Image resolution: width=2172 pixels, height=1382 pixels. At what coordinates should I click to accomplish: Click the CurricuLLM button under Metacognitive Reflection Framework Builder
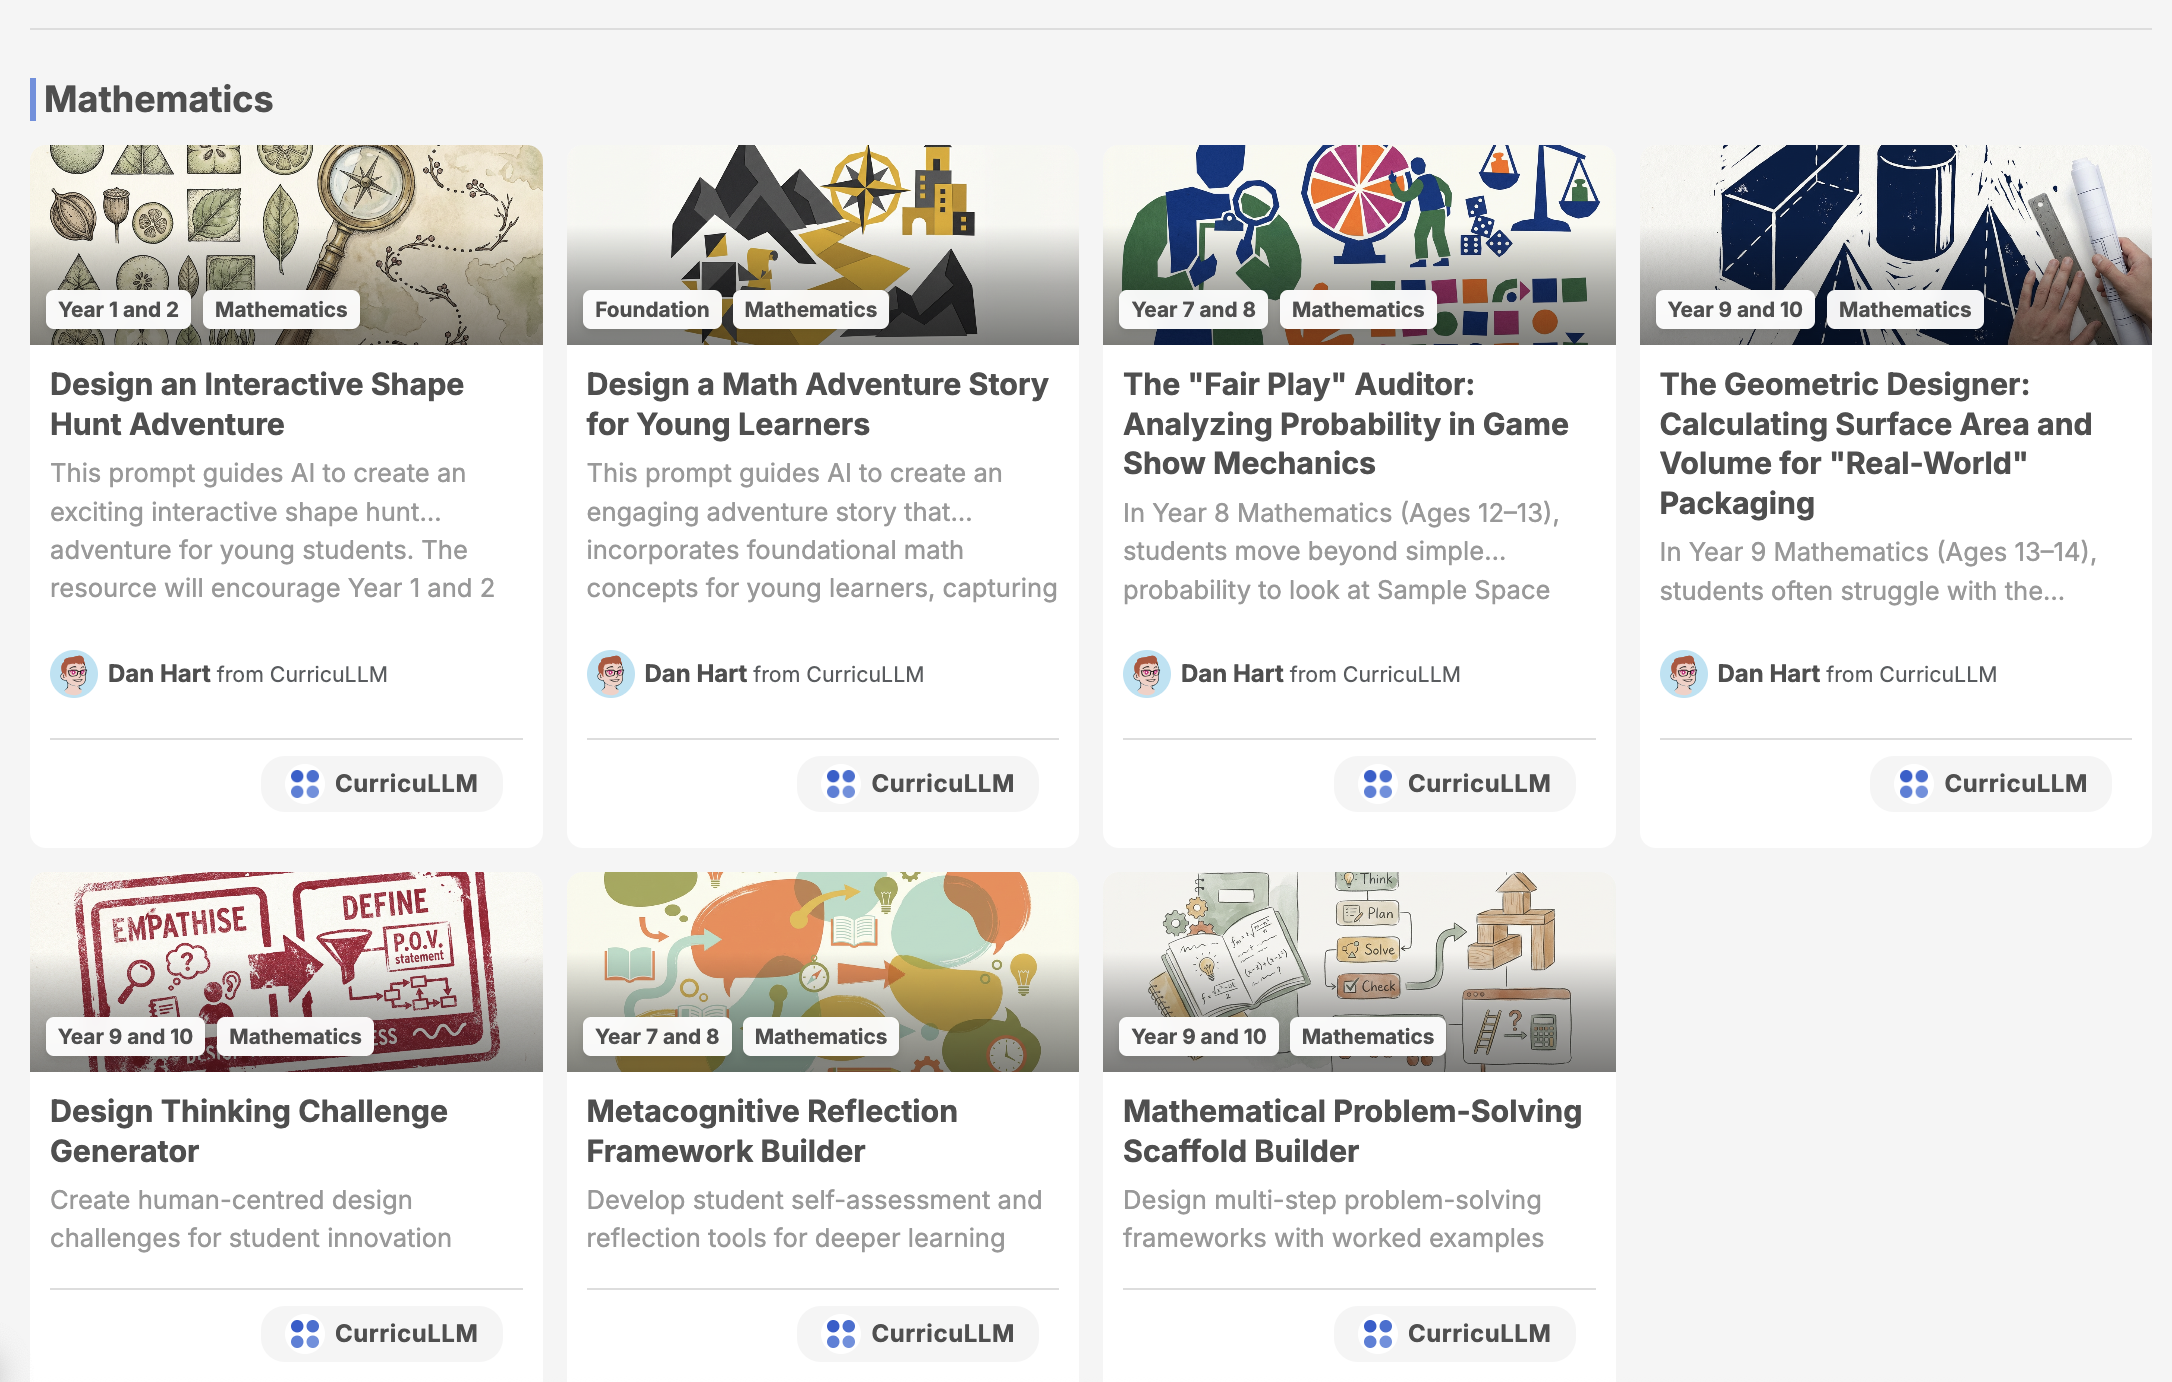pyautogui.click(x=917, y=1333)
